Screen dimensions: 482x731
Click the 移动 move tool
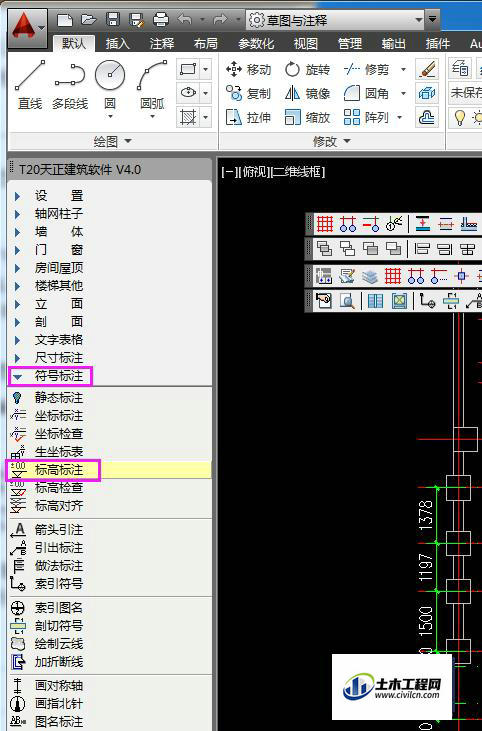248,69
